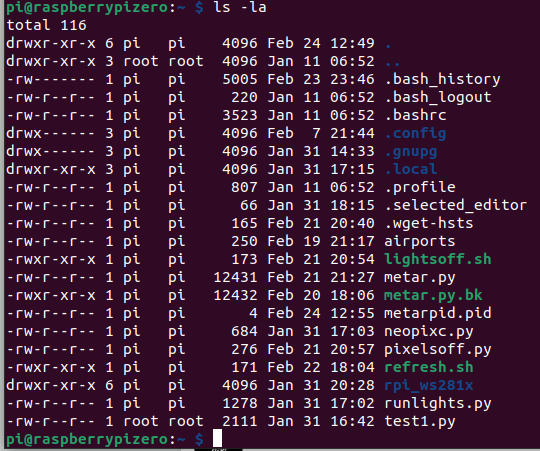Viewport: 540px width, 451px height.
Task: Click the .bashrc filename
Action: (416, 115)
